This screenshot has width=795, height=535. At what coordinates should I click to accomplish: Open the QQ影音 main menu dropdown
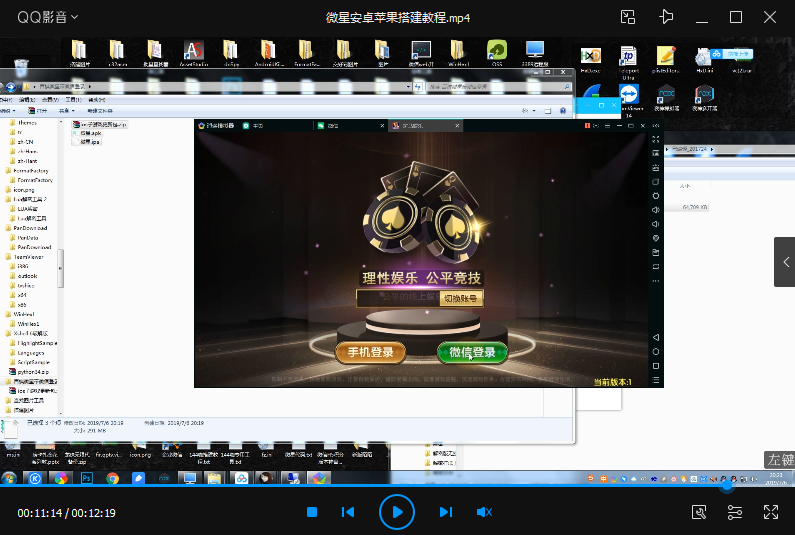pos(48,17)
